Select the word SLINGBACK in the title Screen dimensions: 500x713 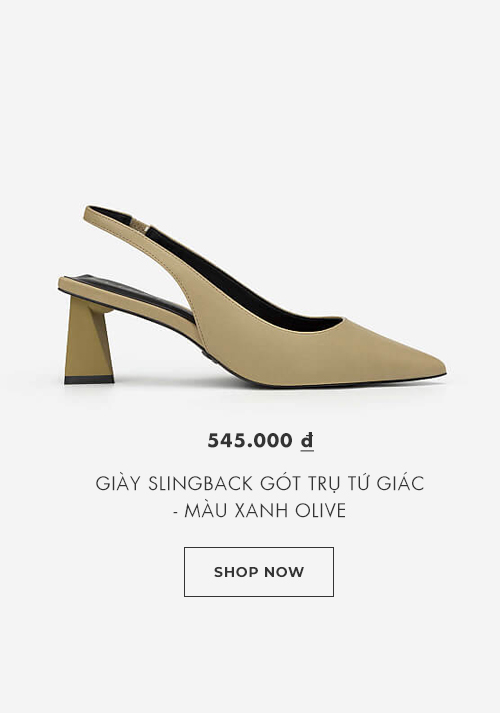tap(200, 484)
